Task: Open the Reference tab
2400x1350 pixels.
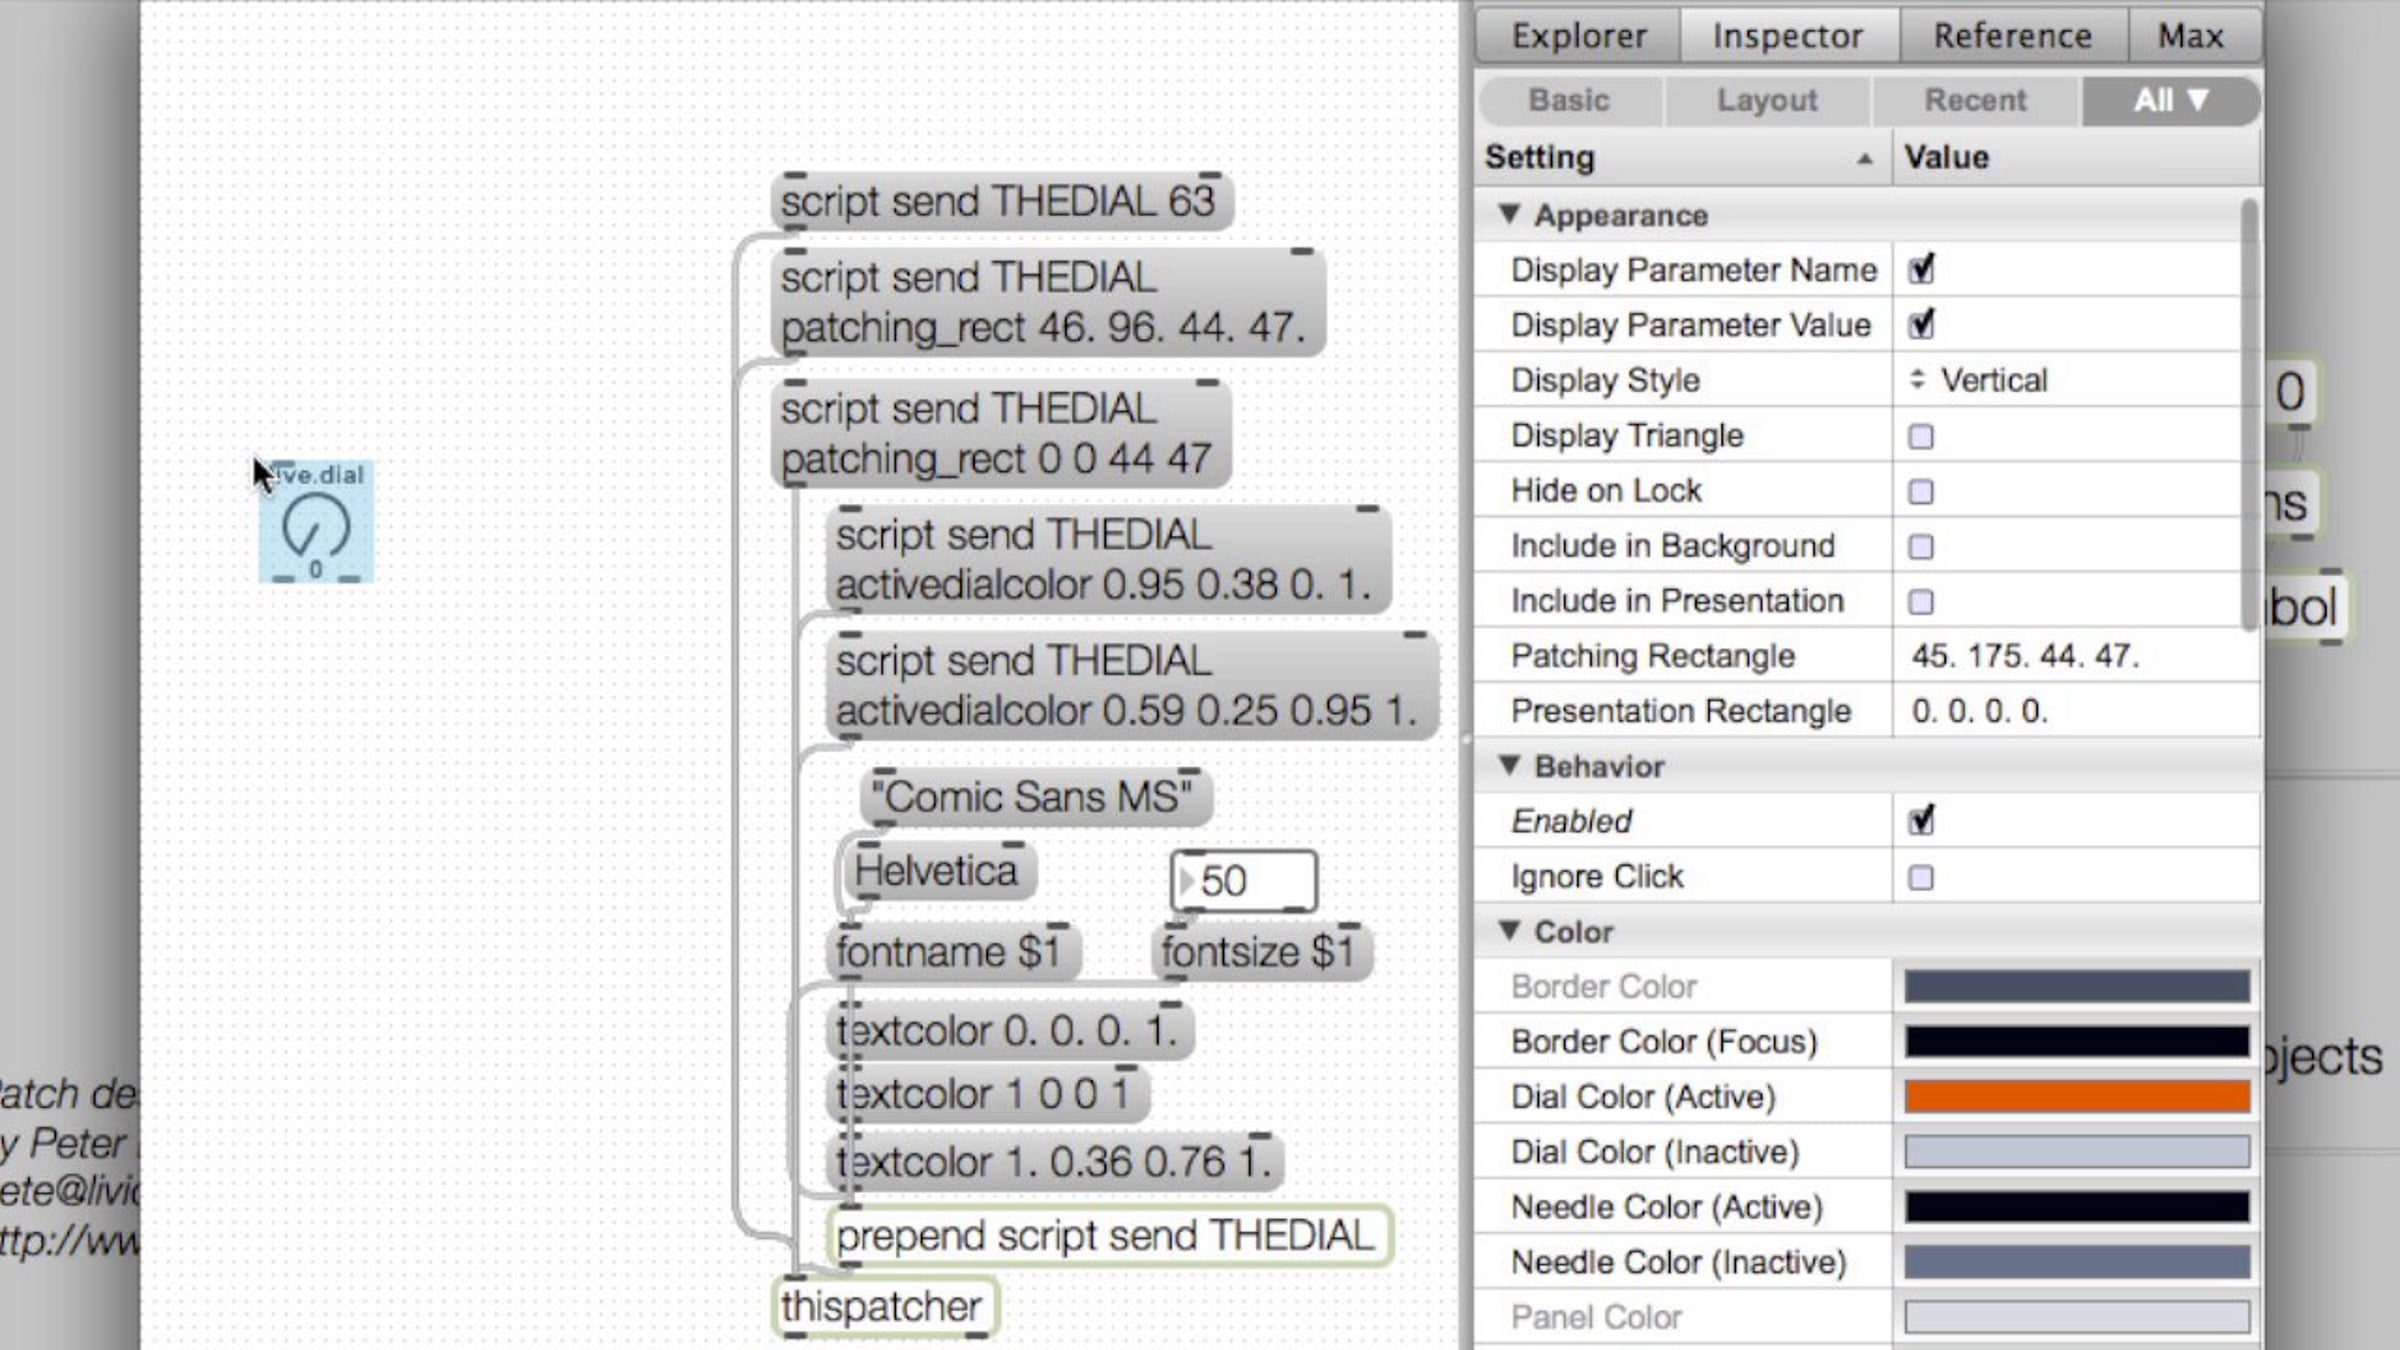Action: [2012, 36]
